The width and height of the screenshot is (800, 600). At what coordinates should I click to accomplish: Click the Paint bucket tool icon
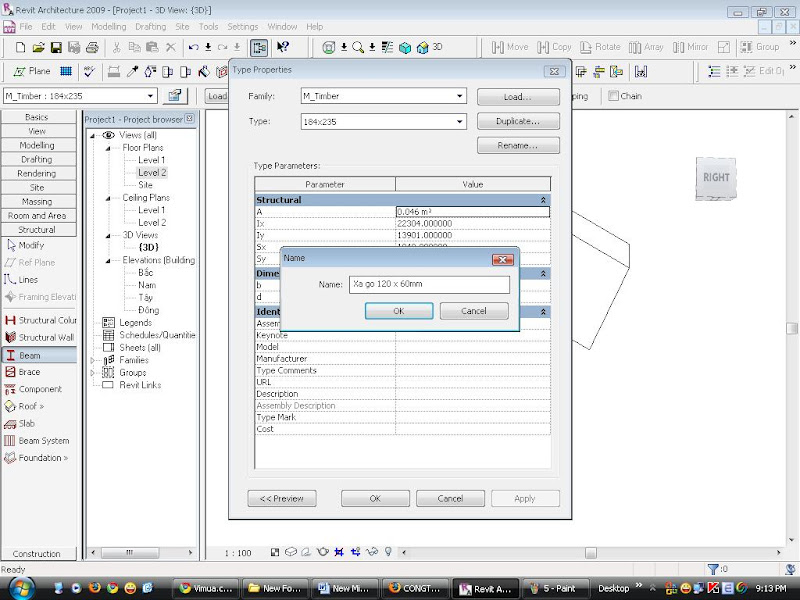[204, 71]
